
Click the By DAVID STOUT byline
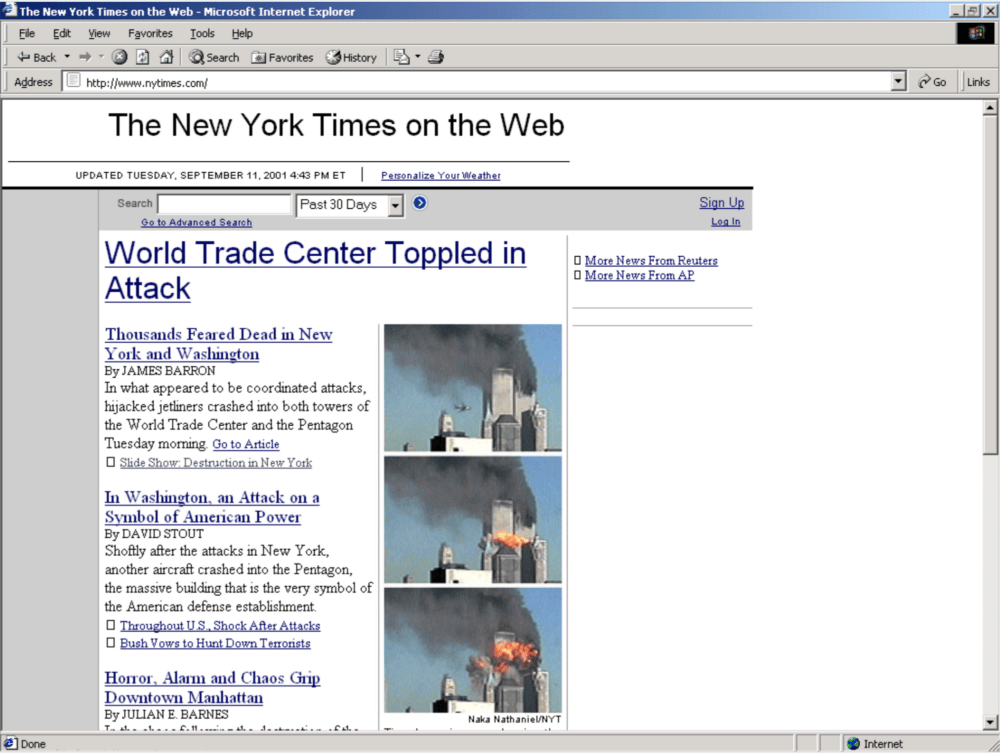pos(154,534)
